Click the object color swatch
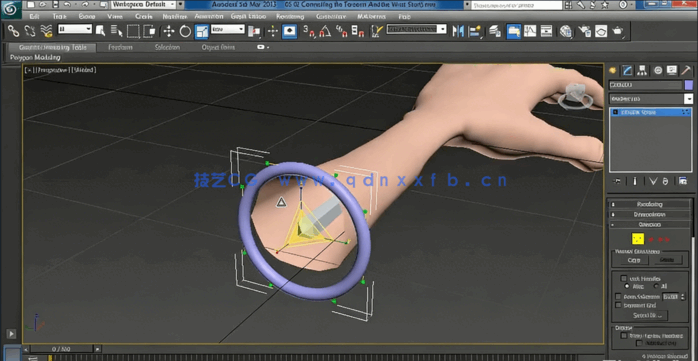698x361 pixels. (689, 85)
